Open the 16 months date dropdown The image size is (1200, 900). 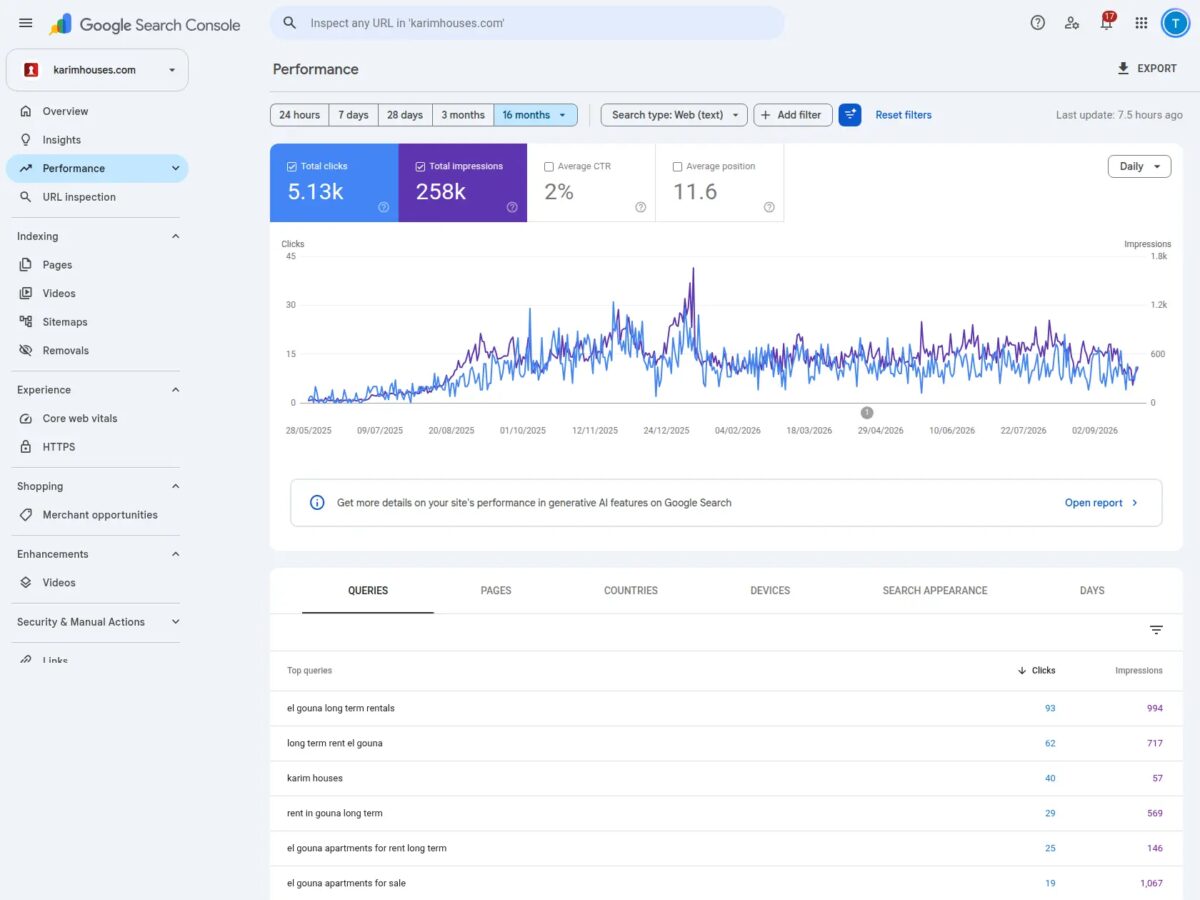(x=535, y=115)
